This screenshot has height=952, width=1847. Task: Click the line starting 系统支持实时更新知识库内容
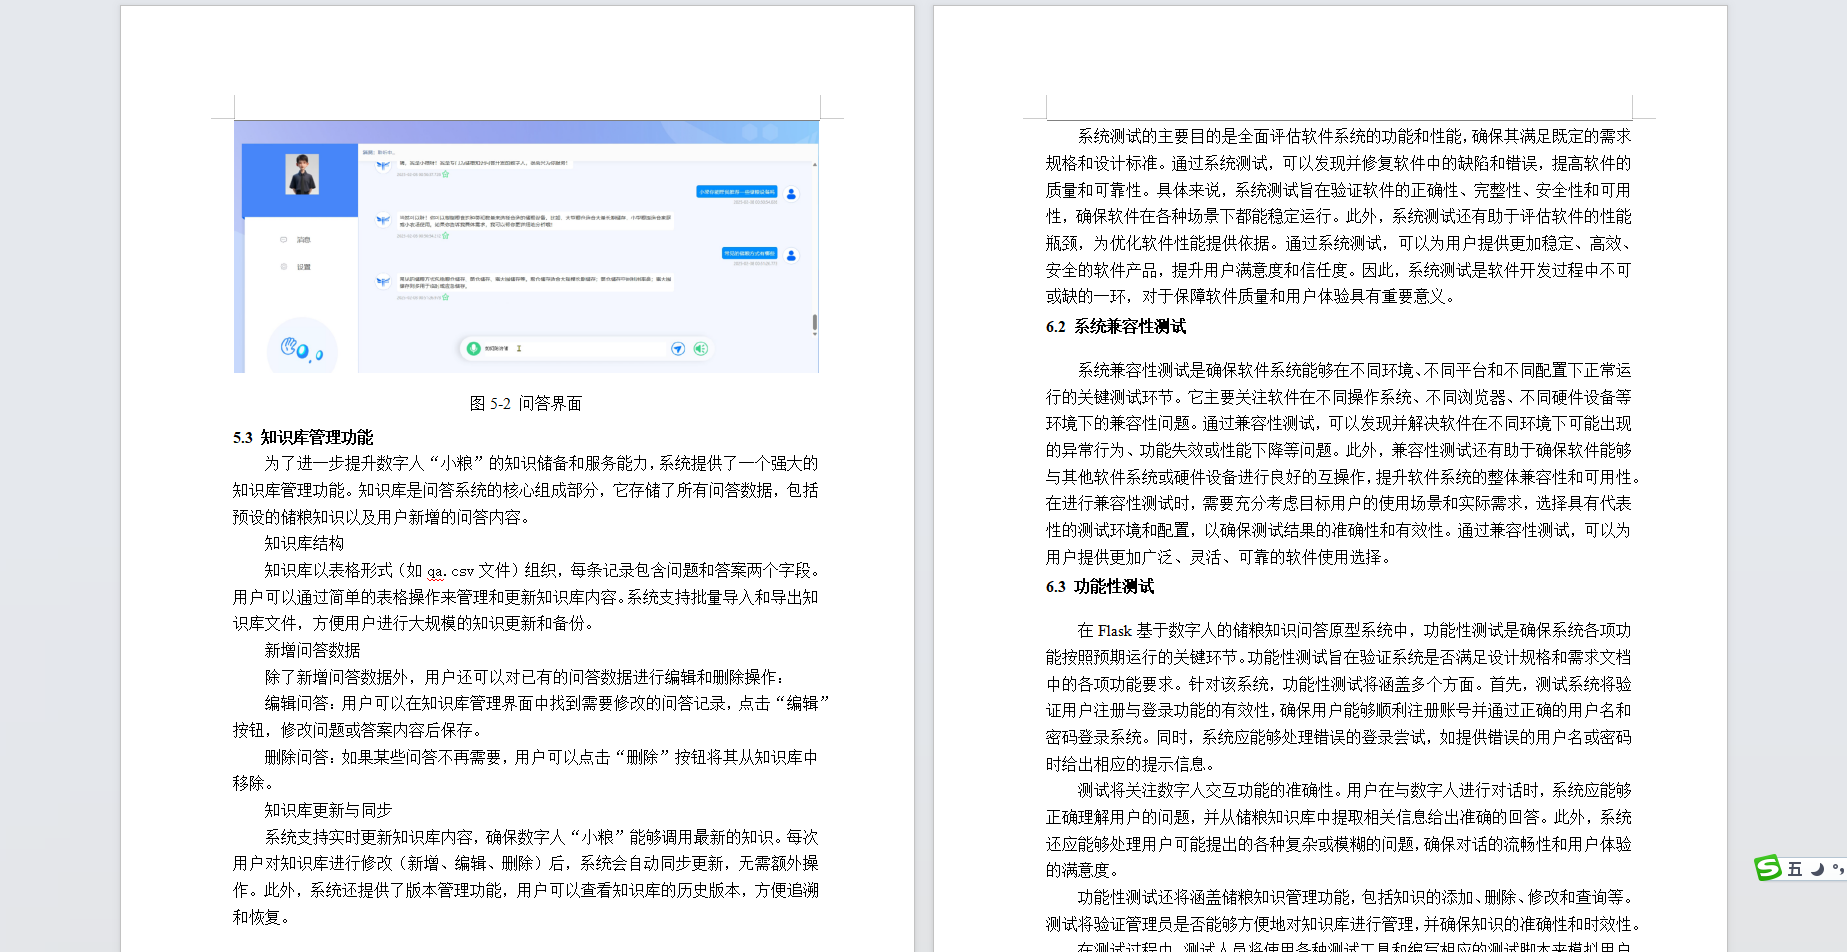coord(541,837)
